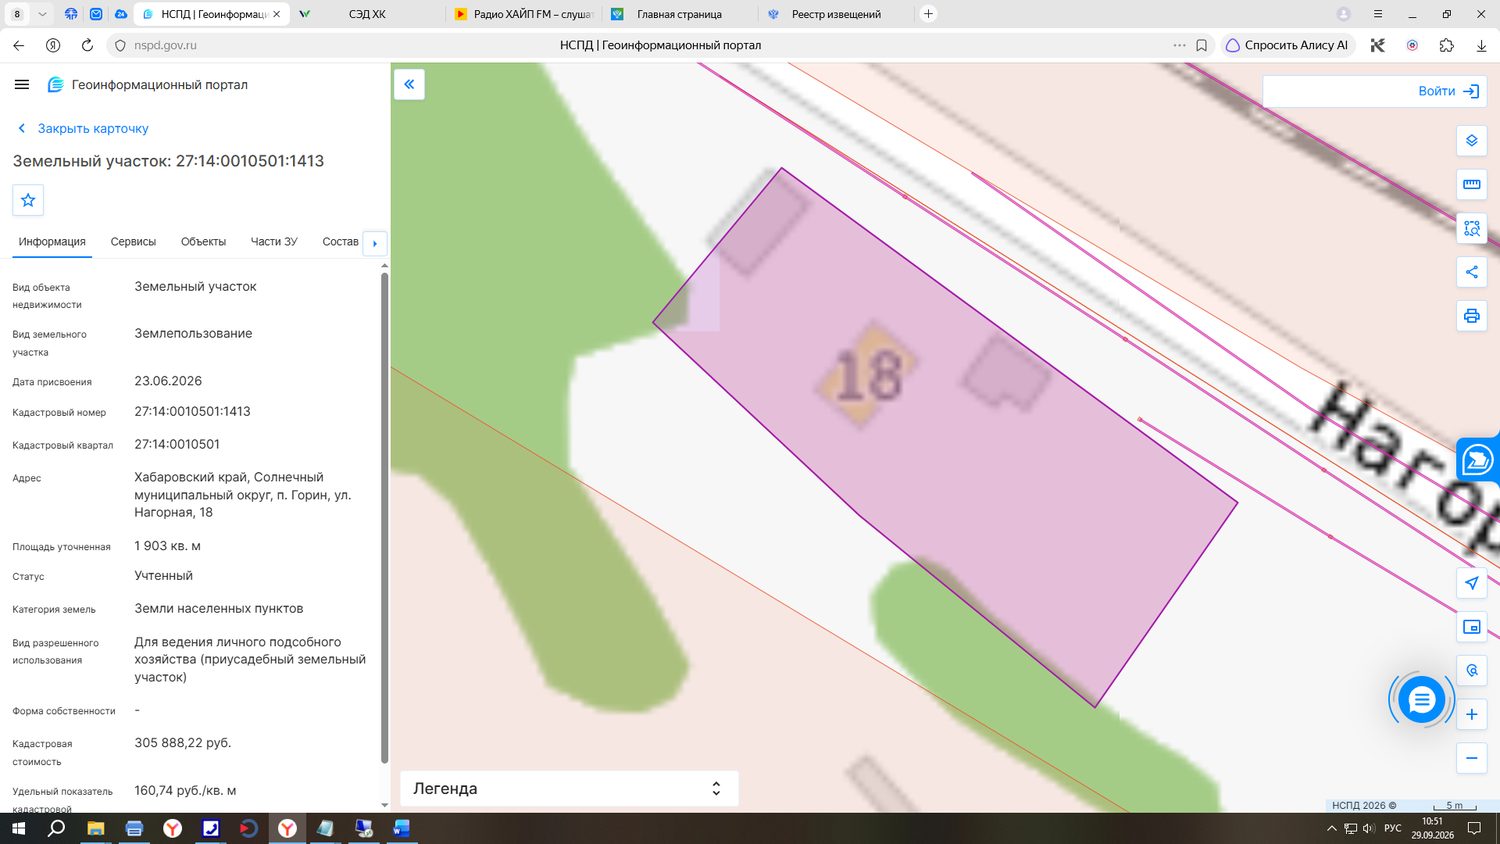Zoom out with the minus button

coord(1471,758)
